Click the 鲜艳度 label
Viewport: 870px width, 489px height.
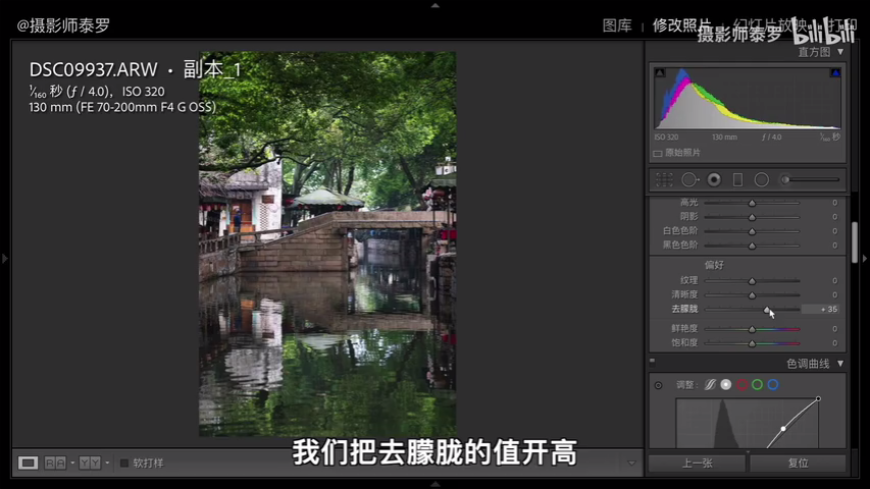pos(685,329)
